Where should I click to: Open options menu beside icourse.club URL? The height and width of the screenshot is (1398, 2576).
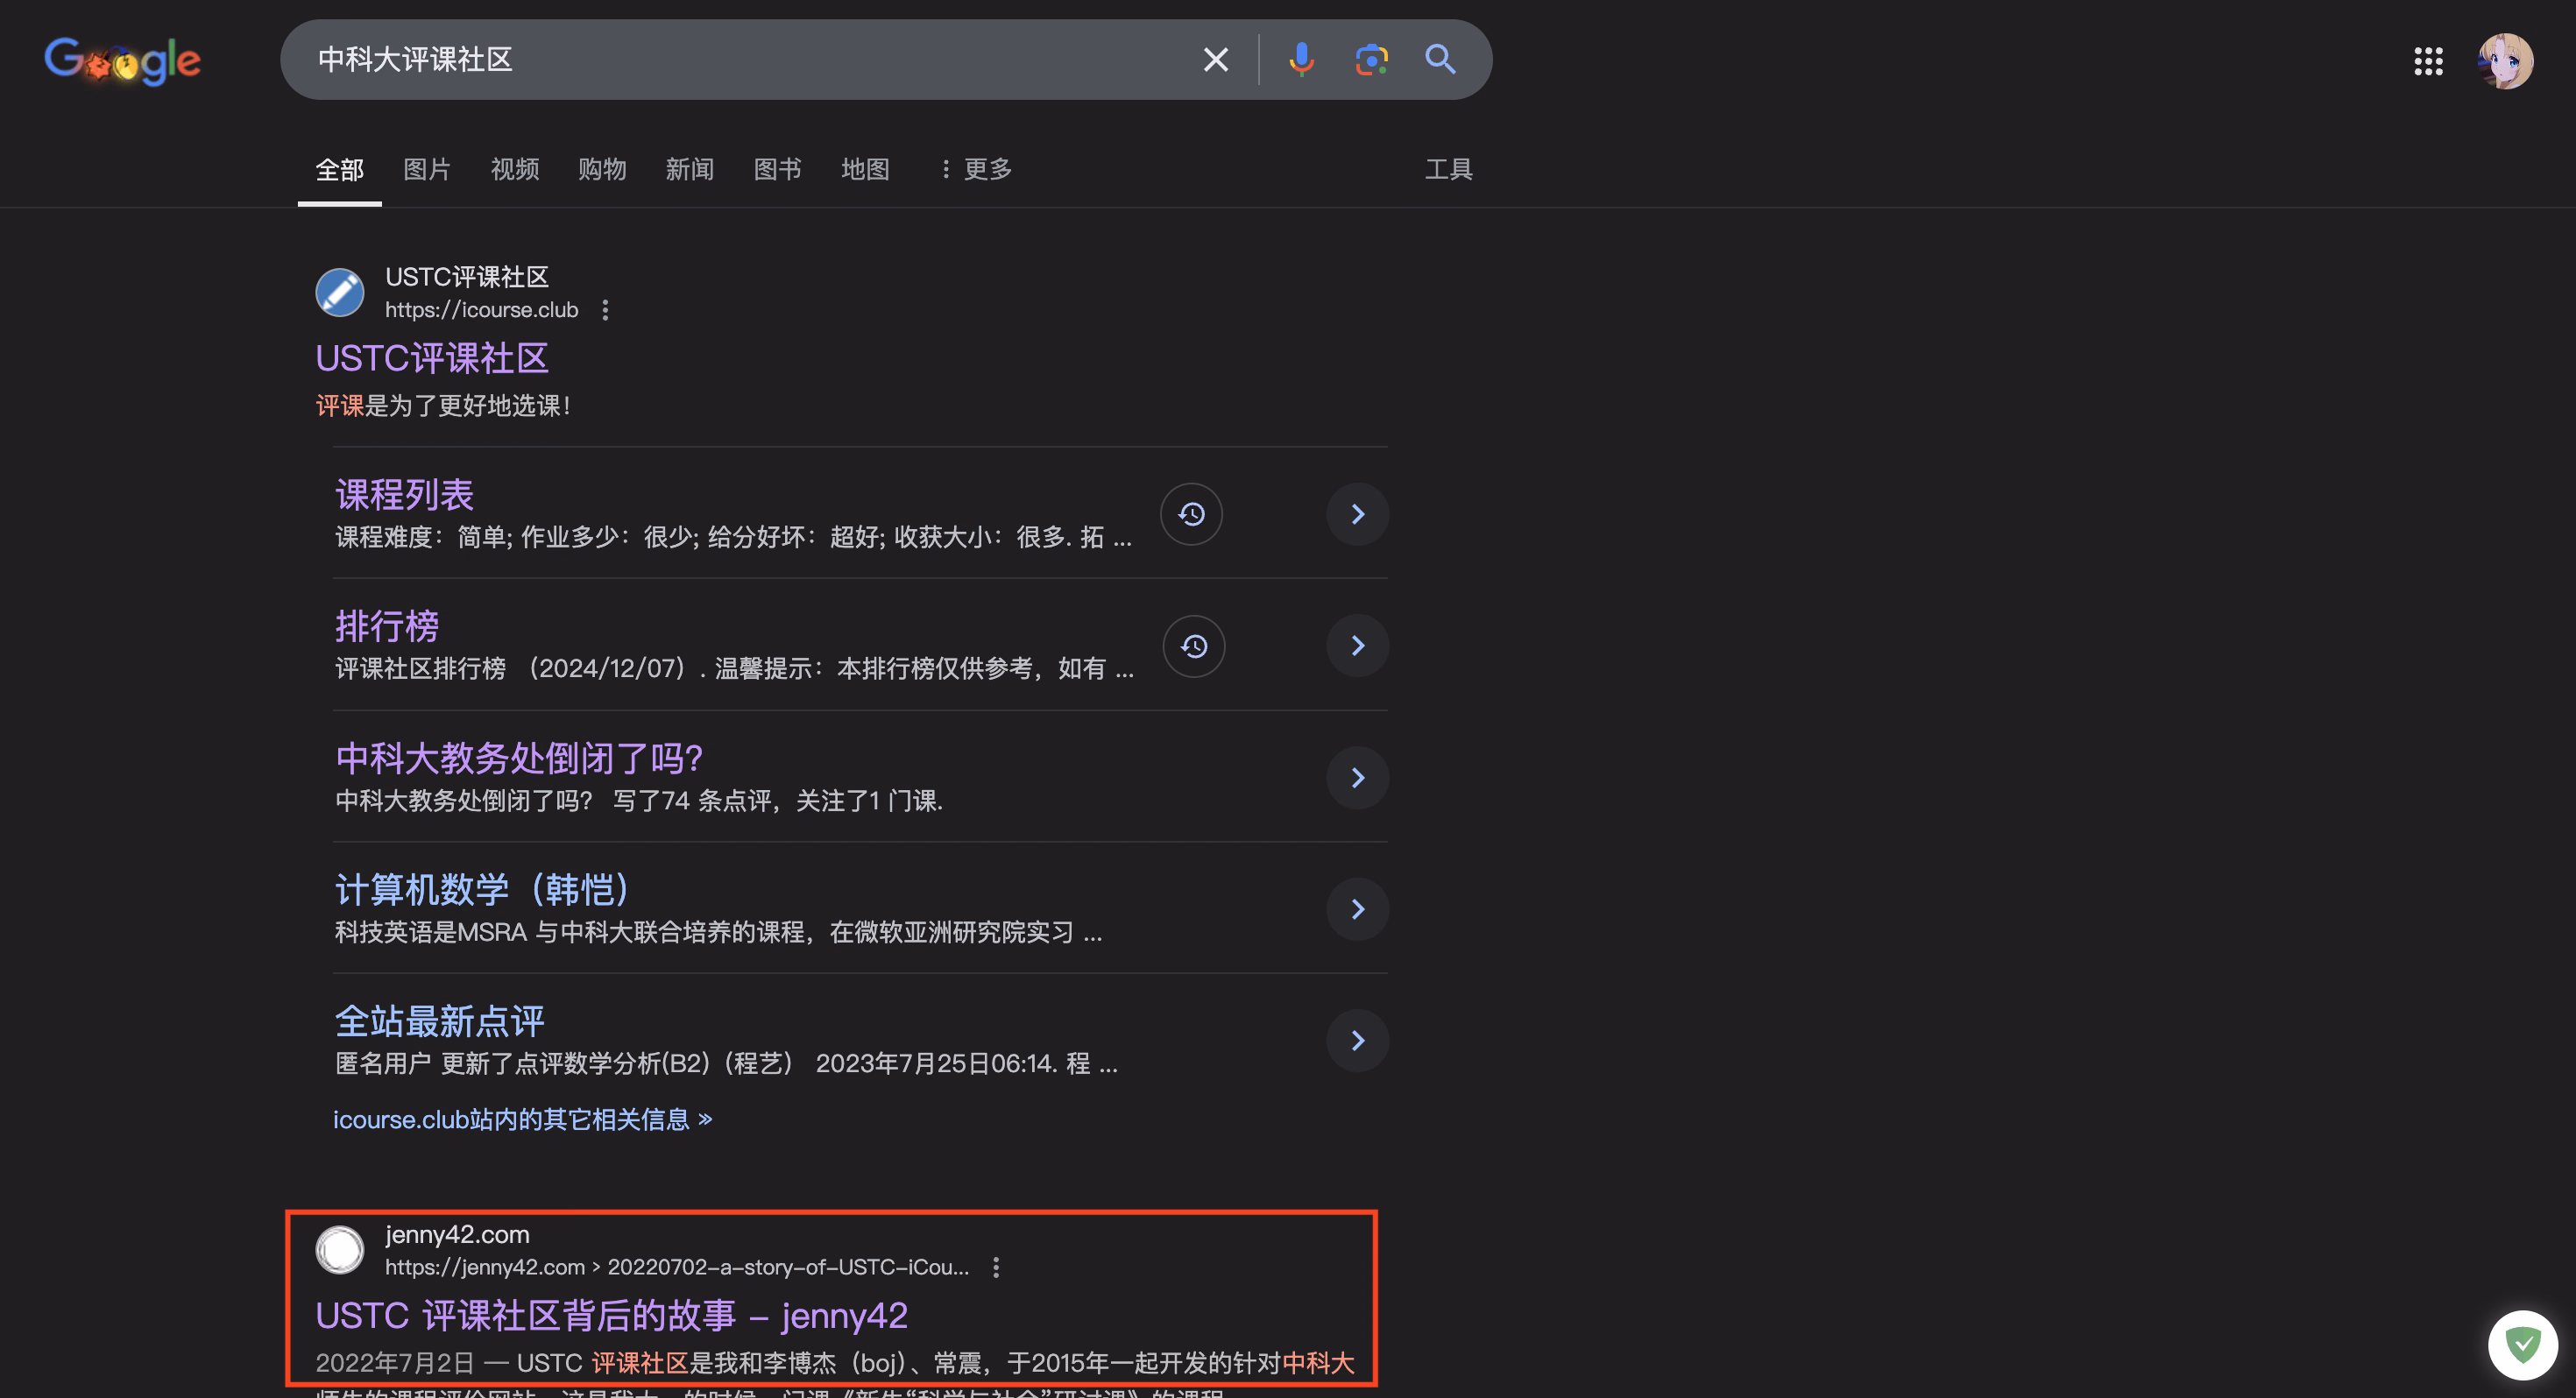(605, 310)
